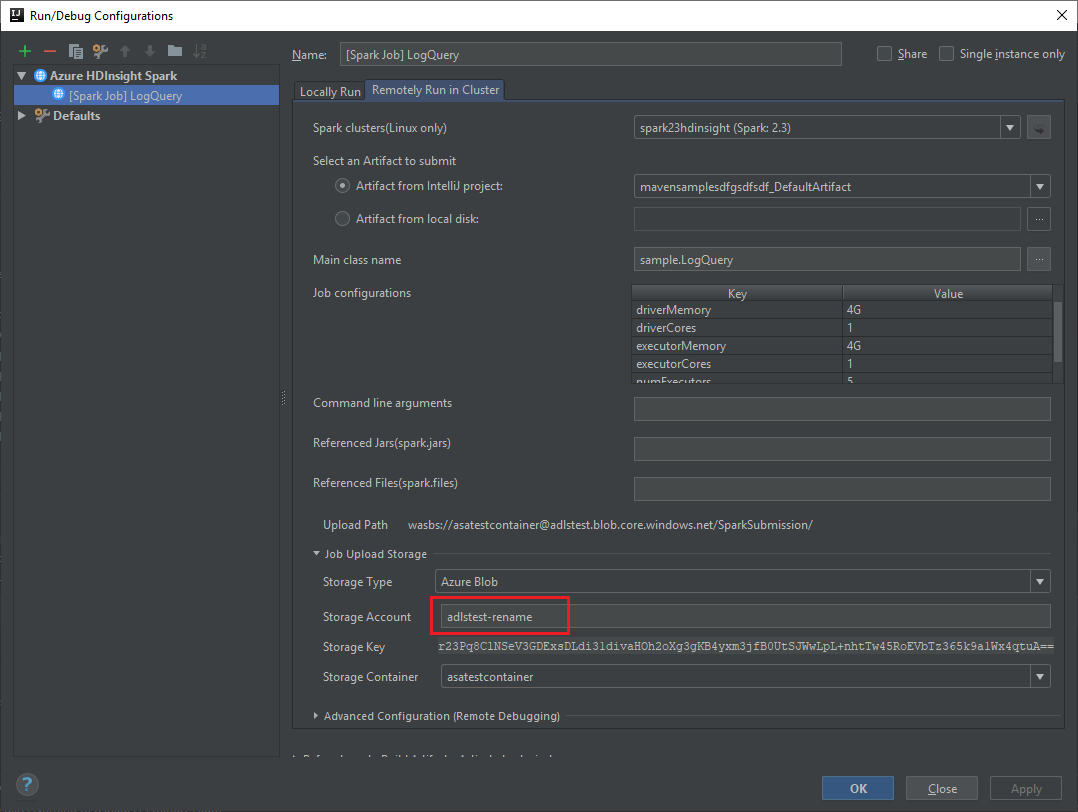Add a new run configuration
The image size is (1078, 812).
point(24,50)
